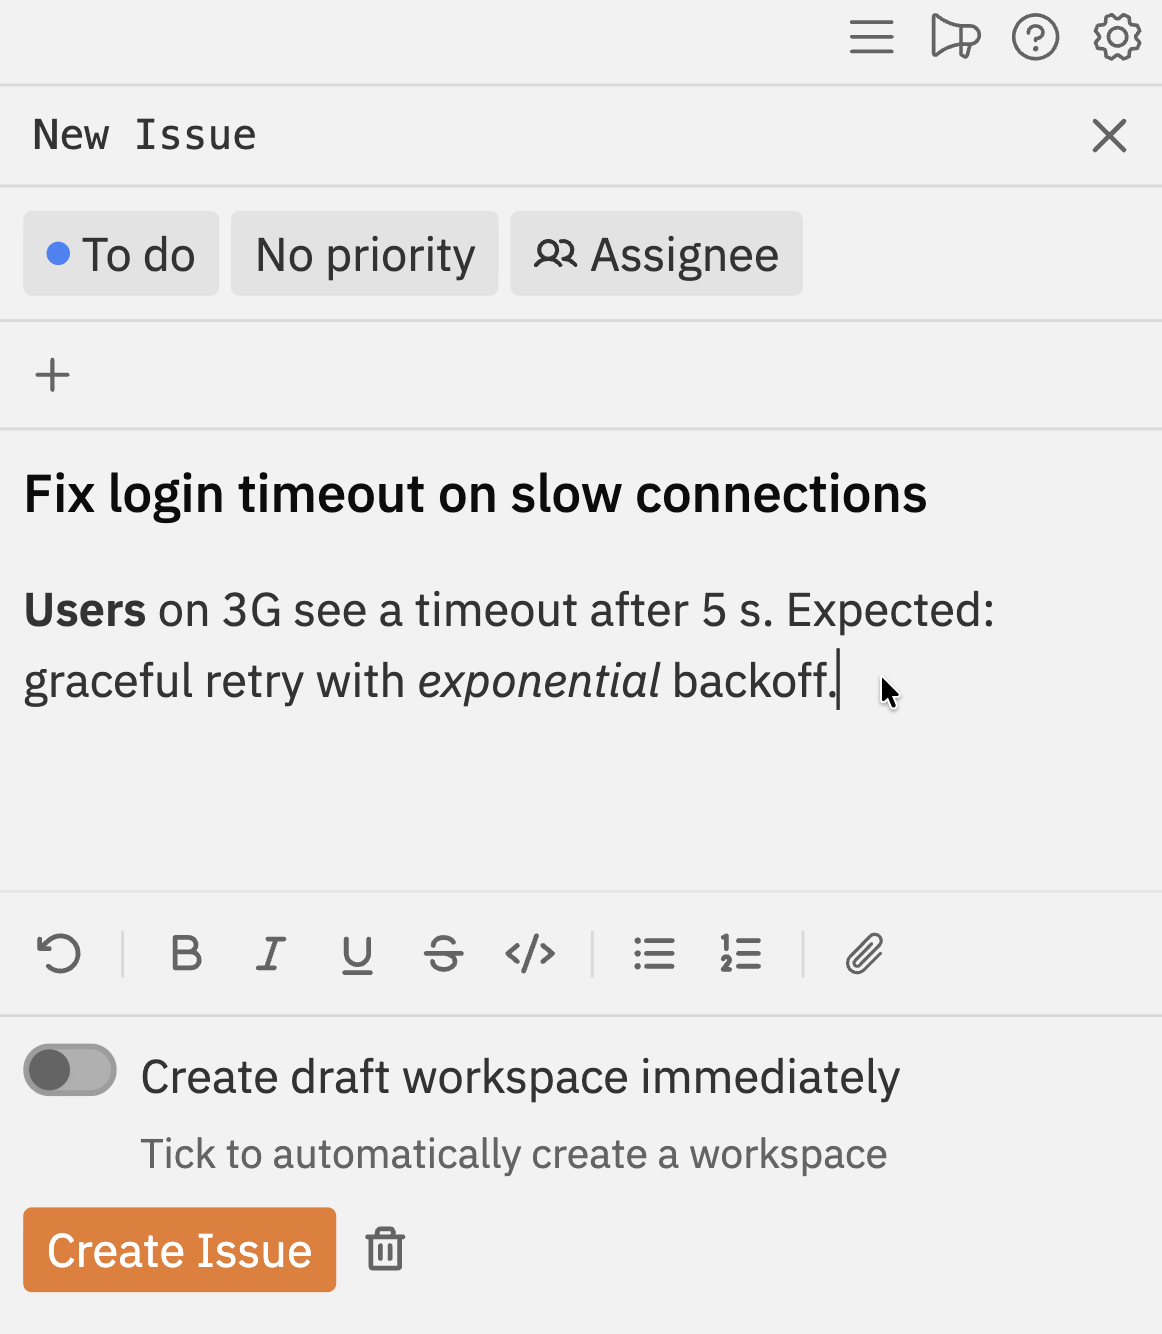Open the hamburger menu
The image size is (1162, 1334).
pos(871,37)
